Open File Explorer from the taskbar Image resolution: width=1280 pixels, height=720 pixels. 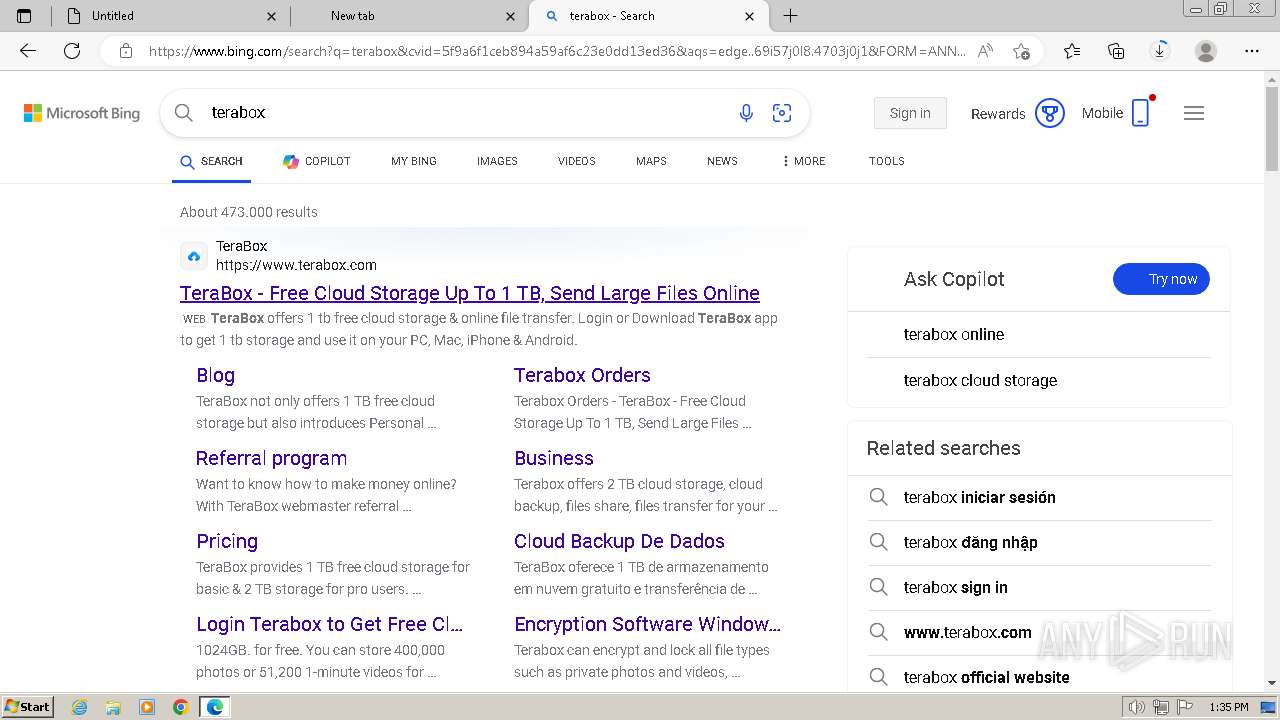[x=113, y=707]
